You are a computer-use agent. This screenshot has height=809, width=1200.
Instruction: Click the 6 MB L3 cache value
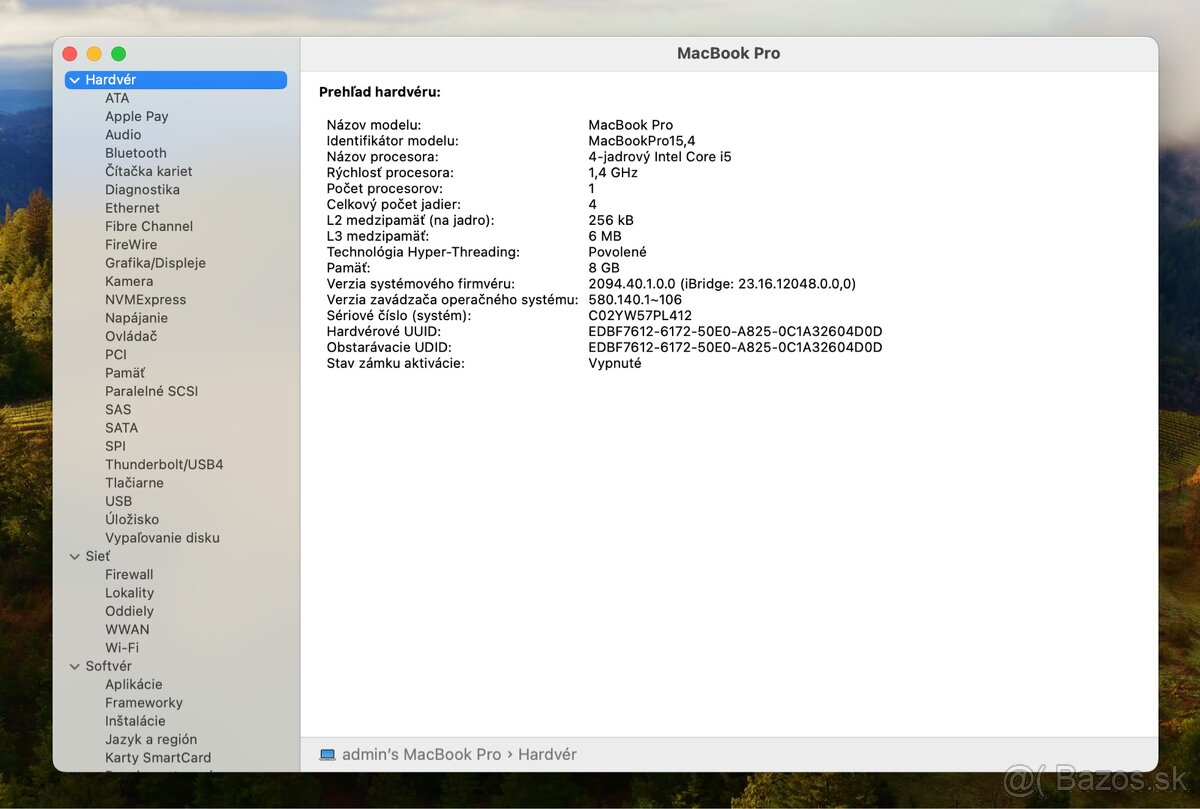(x=605, y=237)
